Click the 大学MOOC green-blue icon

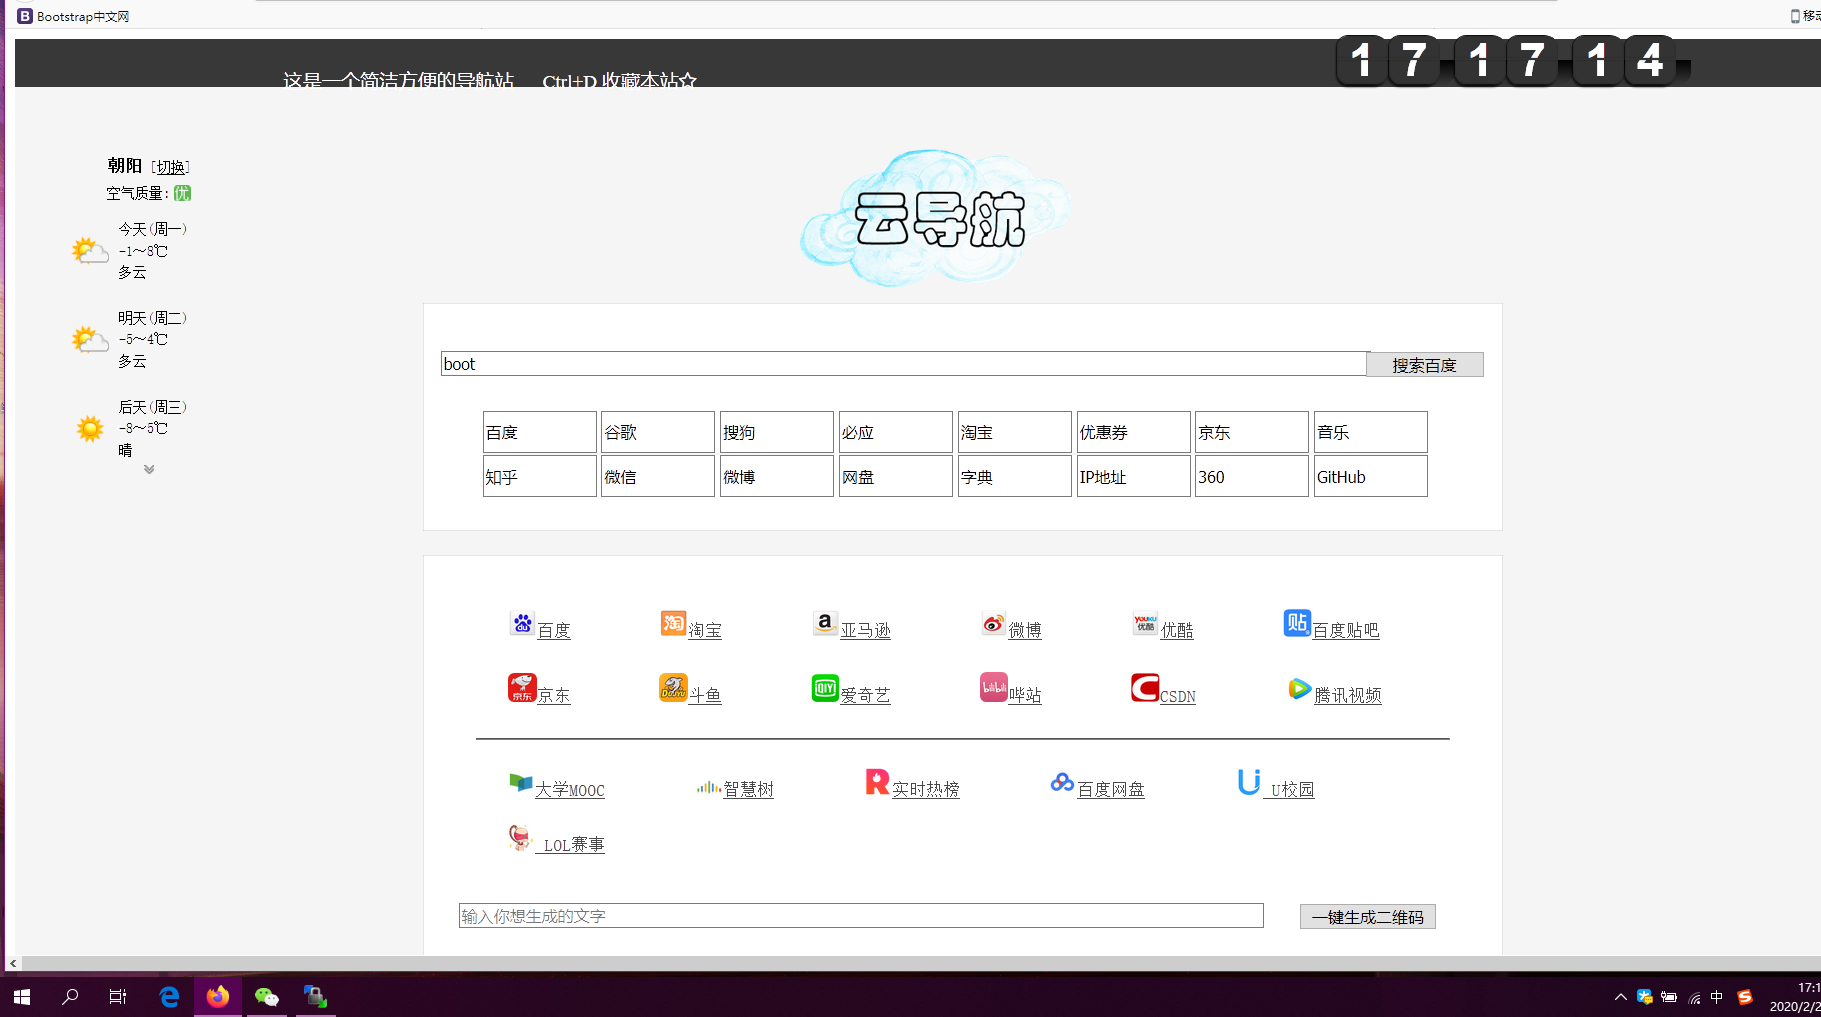521,782
